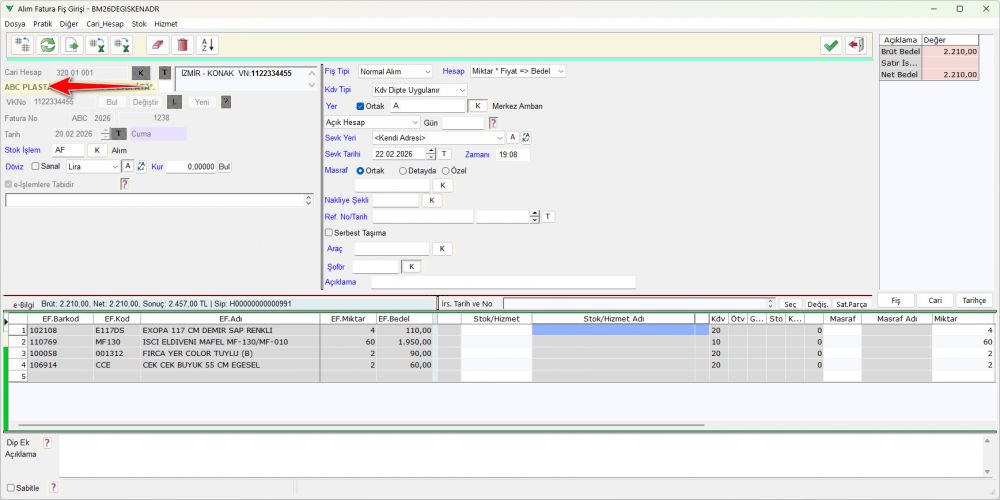Click the Tarihçe button
Screen dimensions: 1000x500
(975, 300)
